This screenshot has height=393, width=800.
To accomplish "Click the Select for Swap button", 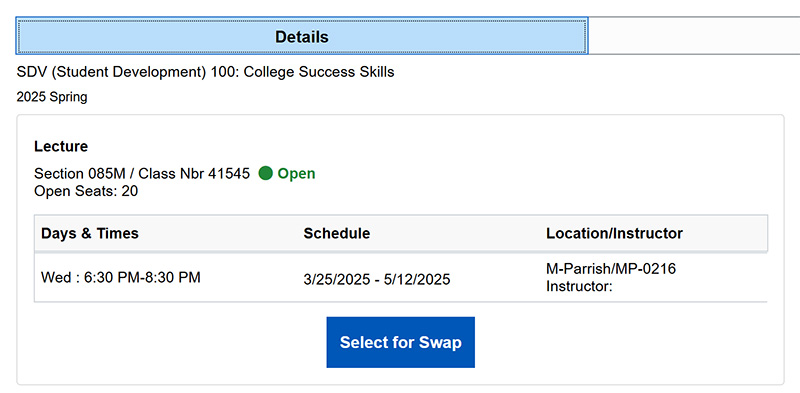I will point(401,342).
